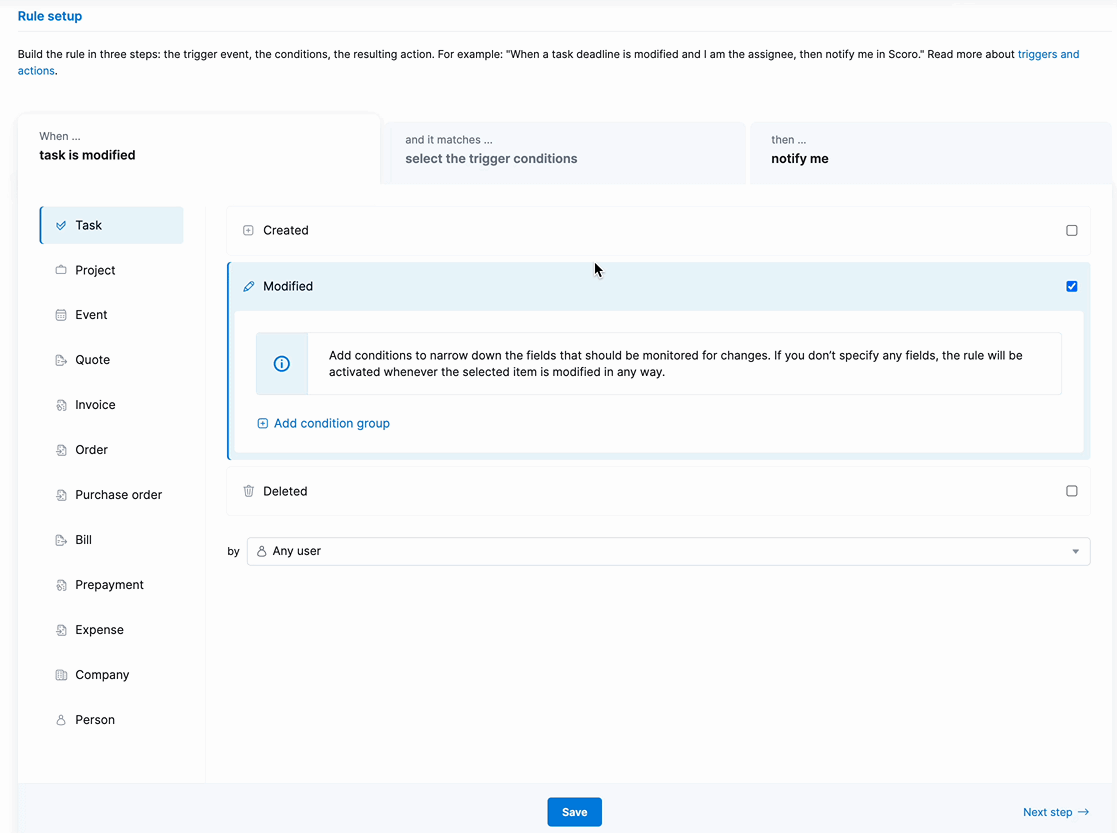Viewport: 1117px width, 833px height.
Task: Click the Task checkmark icon in sidebar
Action: coord(61,225)
